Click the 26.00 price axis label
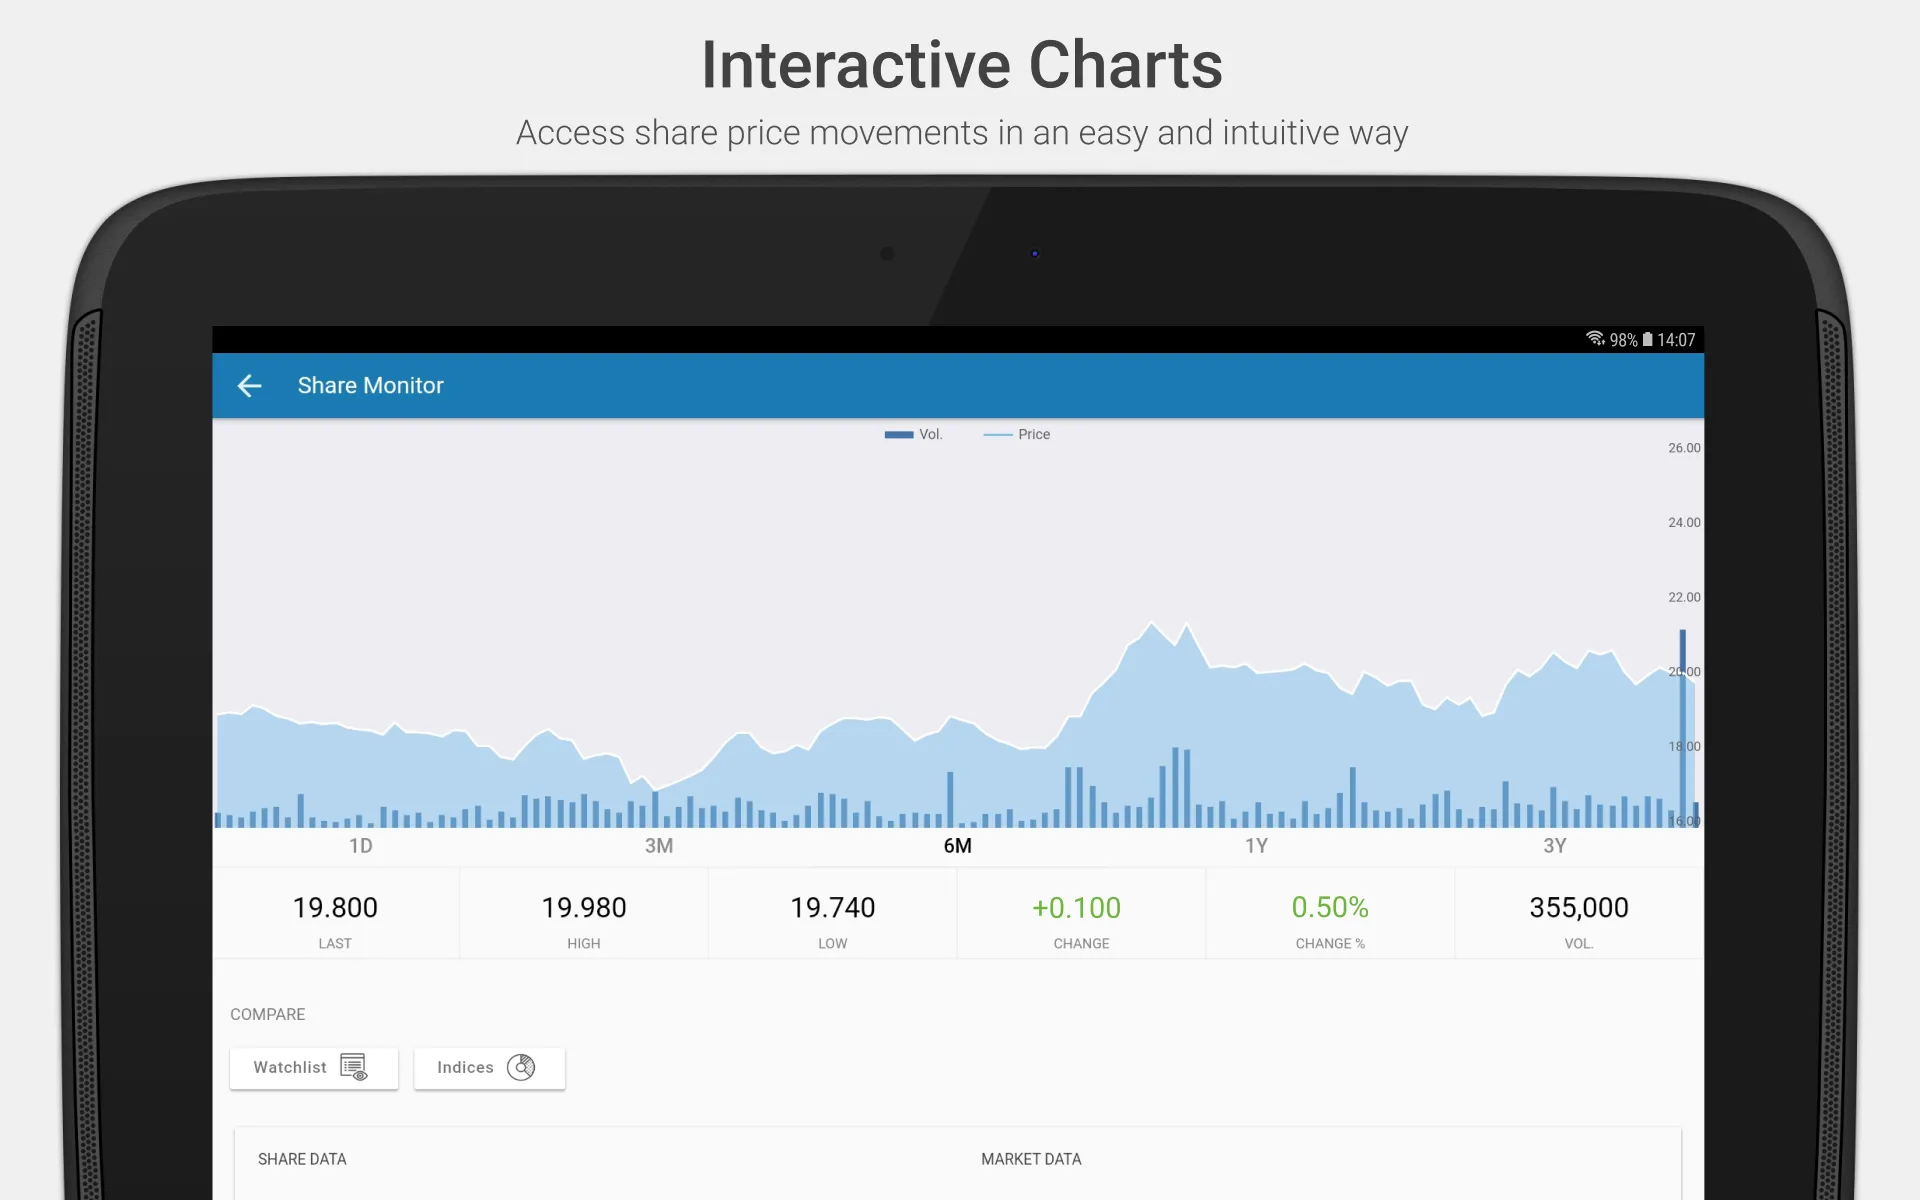 (x=1684, y=448)
